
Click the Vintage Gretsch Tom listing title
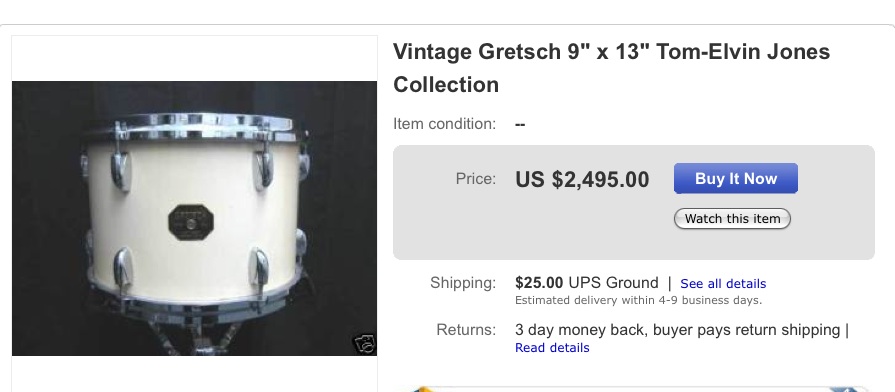(x=611, y=68)
